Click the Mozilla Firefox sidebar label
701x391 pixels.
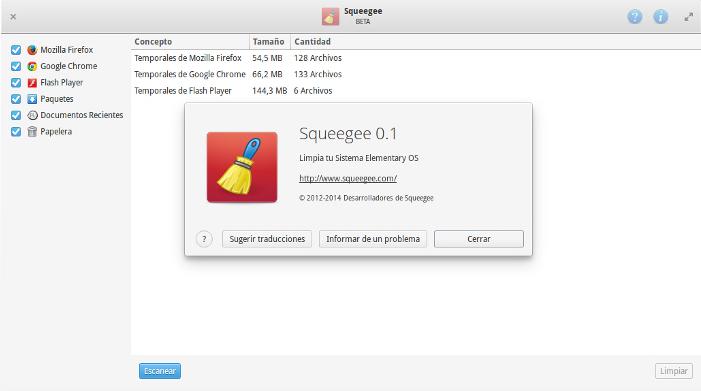pos(67,50)
